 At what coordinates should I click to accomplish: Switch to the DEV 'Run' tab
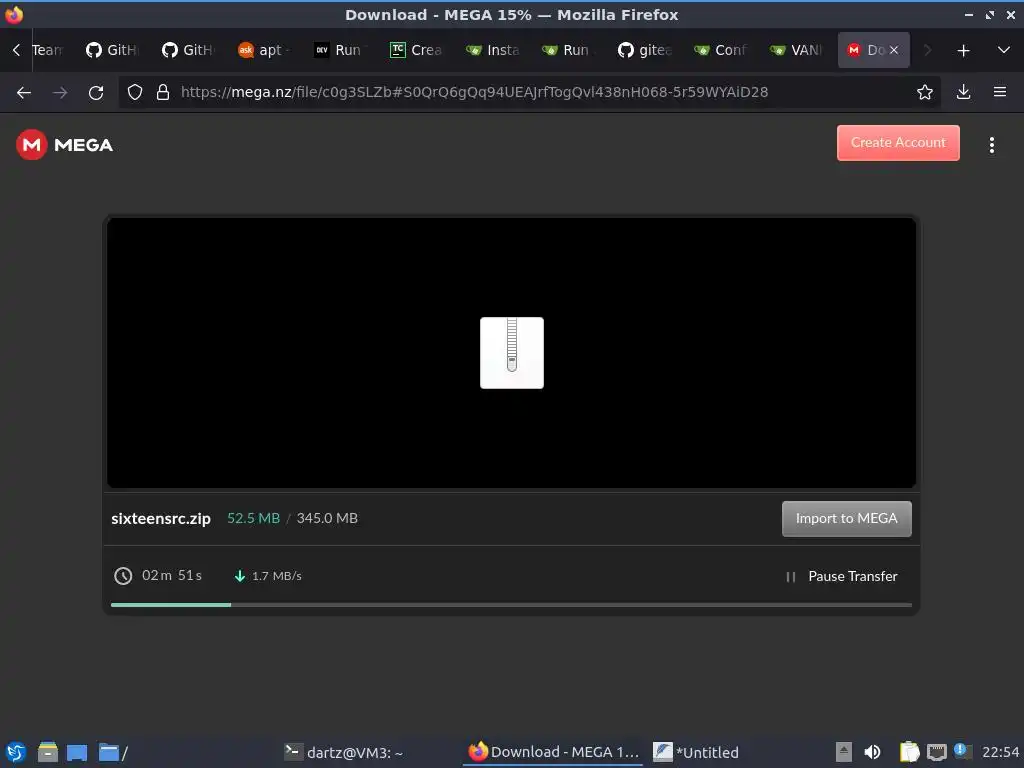click(340, 50)
